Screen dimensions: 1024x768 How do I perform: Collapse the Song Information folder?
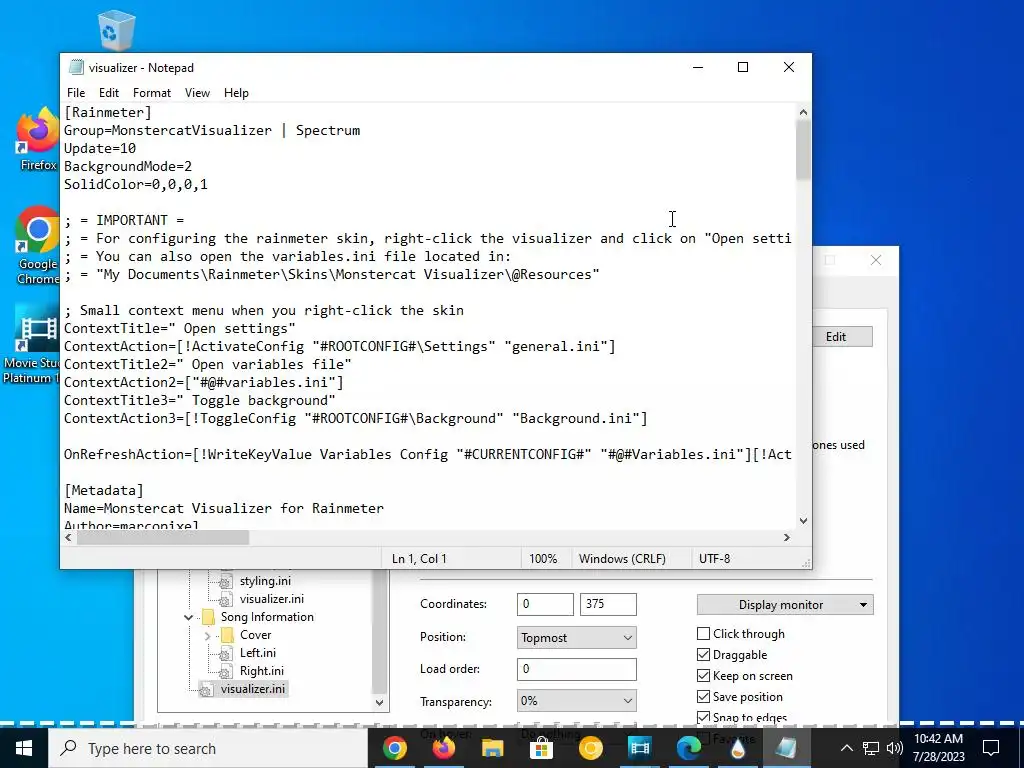pyautogui.click(x=189, y=617)
